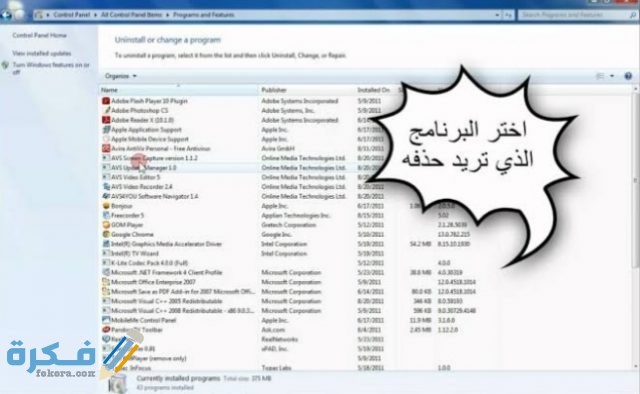Click All Control Panel Items breadcrumb
Viewport: 640px width, 394px height.
coord(131,15)
